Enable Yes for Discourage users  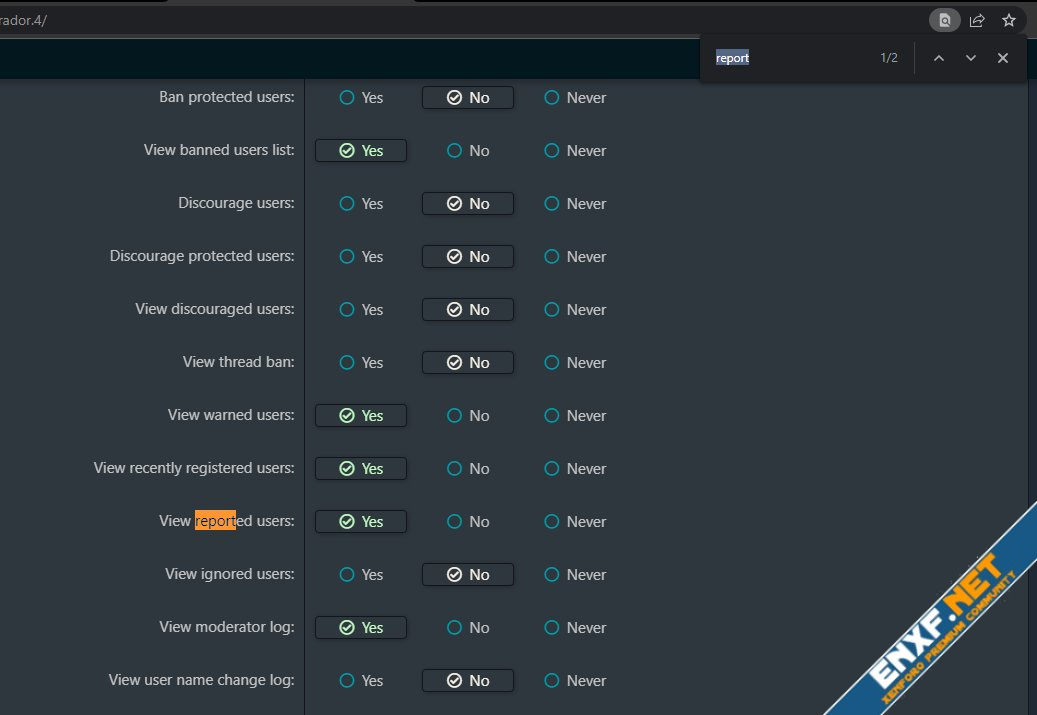point(361,204)
